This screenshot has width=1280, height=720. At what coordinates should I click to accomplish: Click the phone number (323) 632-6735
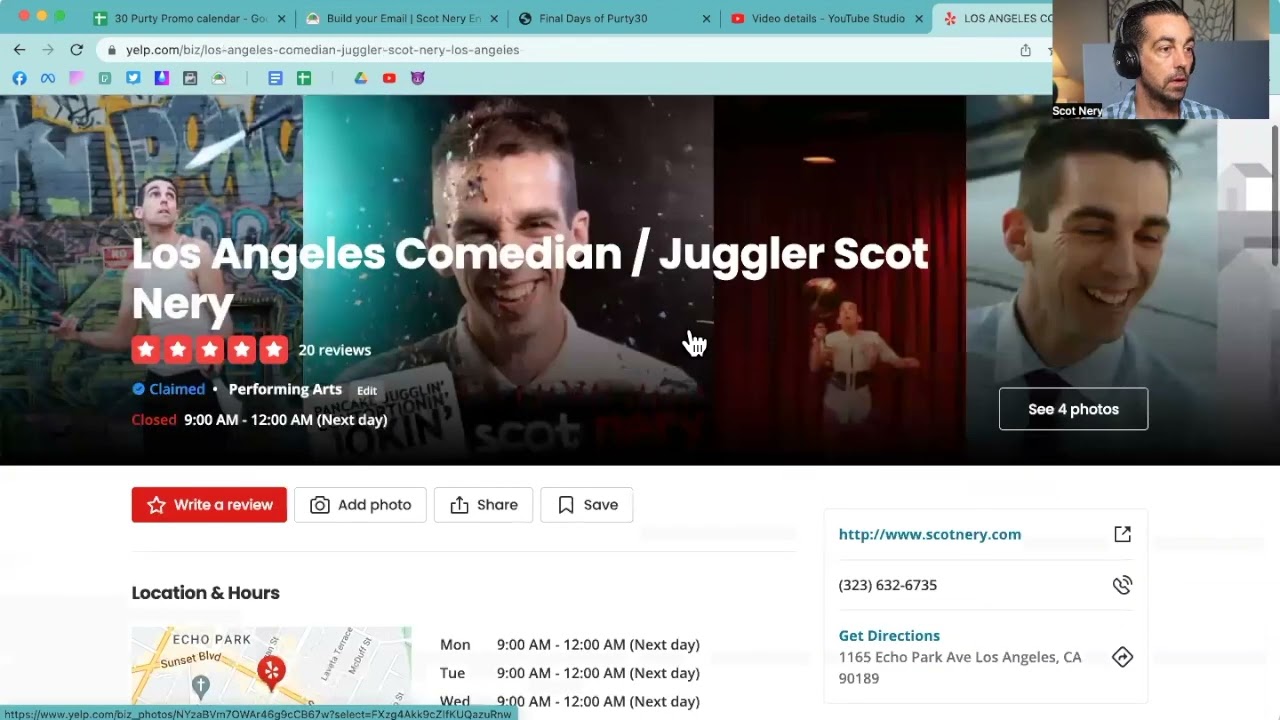pyautogui.click(x=888, y=585)
